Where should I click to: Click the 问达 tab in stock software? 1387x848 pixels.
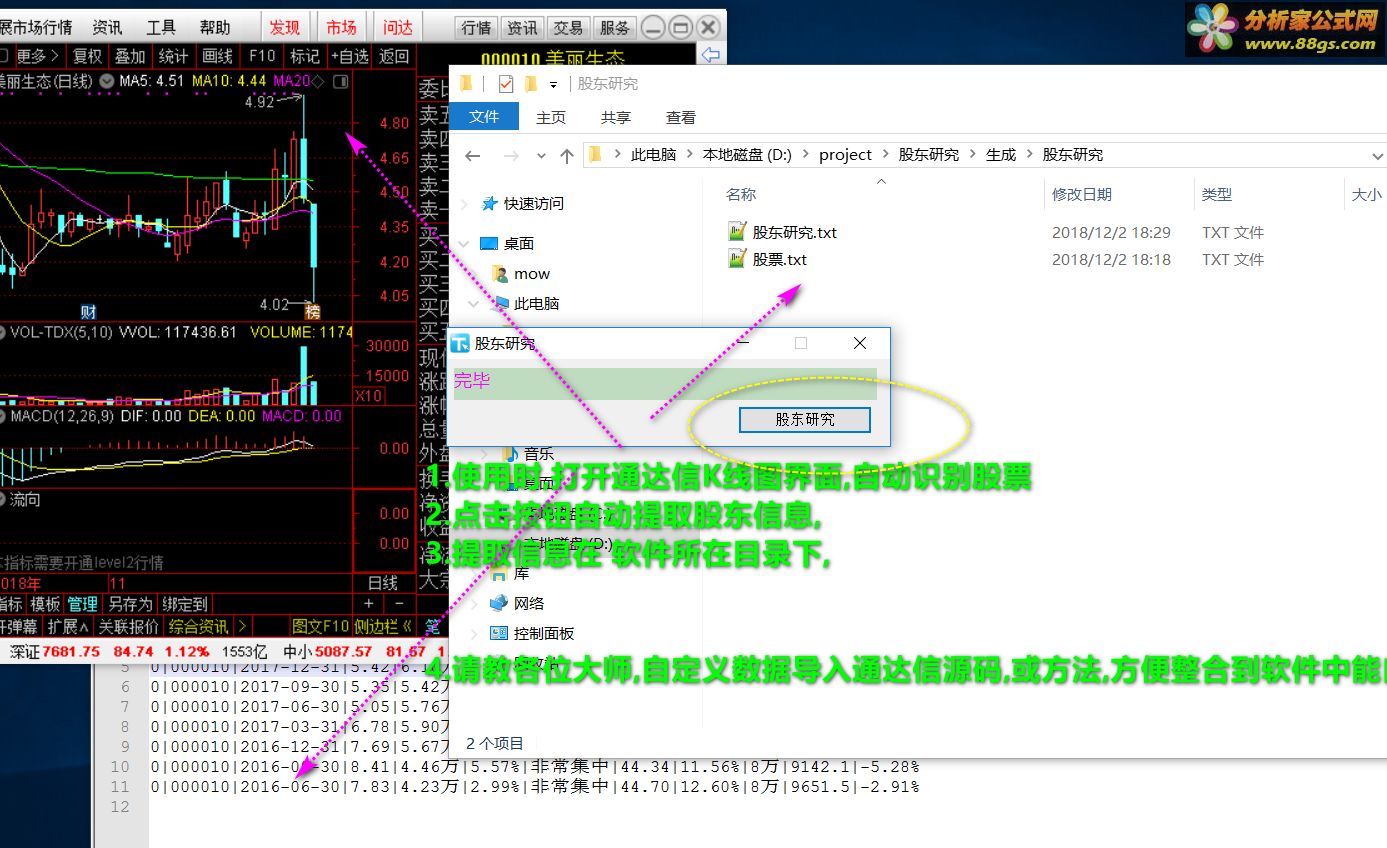pos(398,27)
